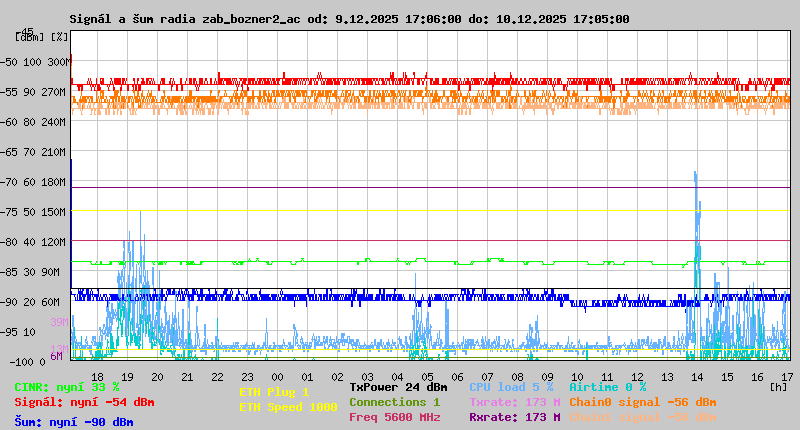Click hour '00' on the time axis
The width and height of the screenshot is (800, 430).
(278, 377)
